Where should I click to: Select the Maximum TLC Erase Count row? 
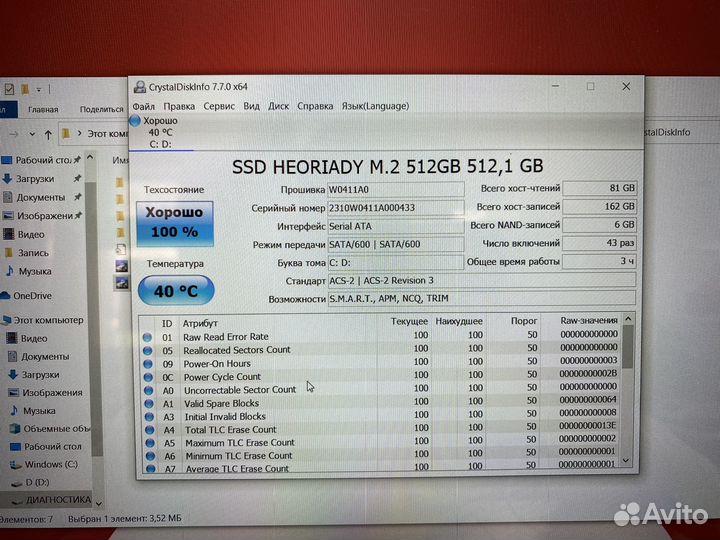click(381, 442)
